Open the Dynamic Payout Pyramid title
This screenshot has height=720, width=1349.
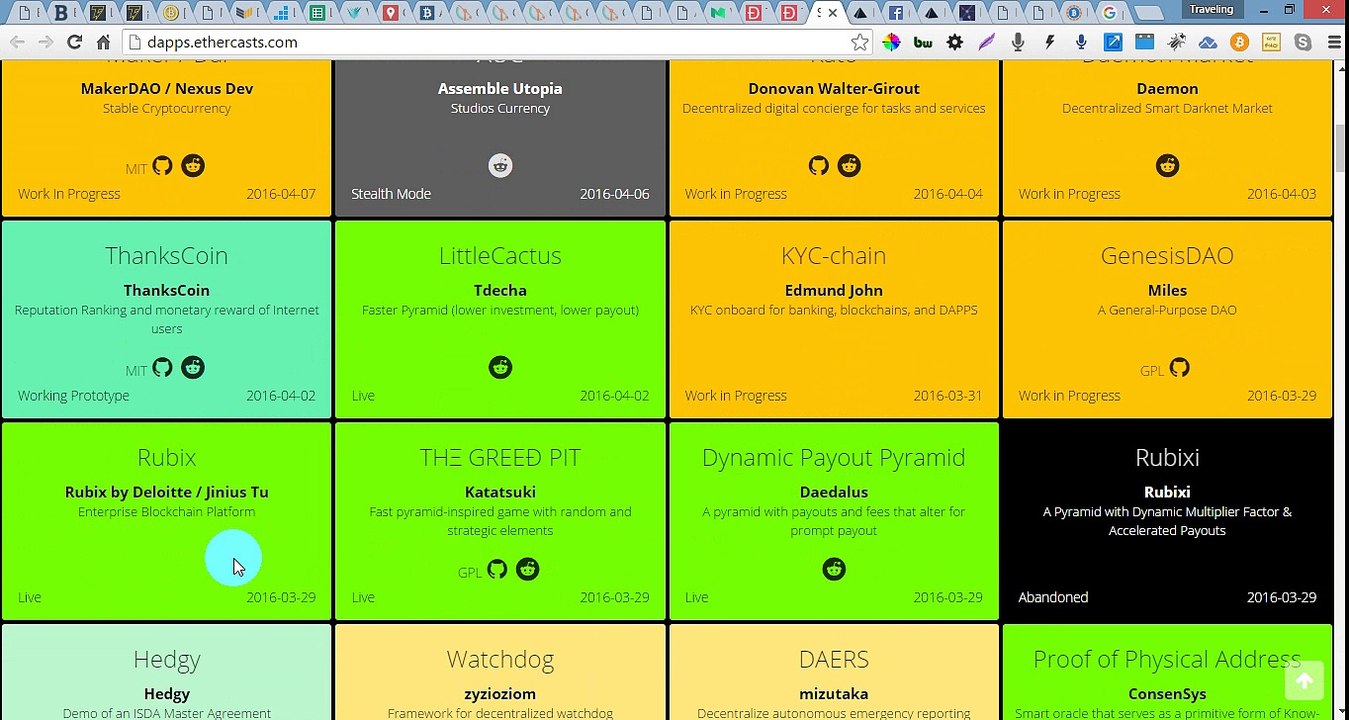pyautogui.click(x=834, y=458)
